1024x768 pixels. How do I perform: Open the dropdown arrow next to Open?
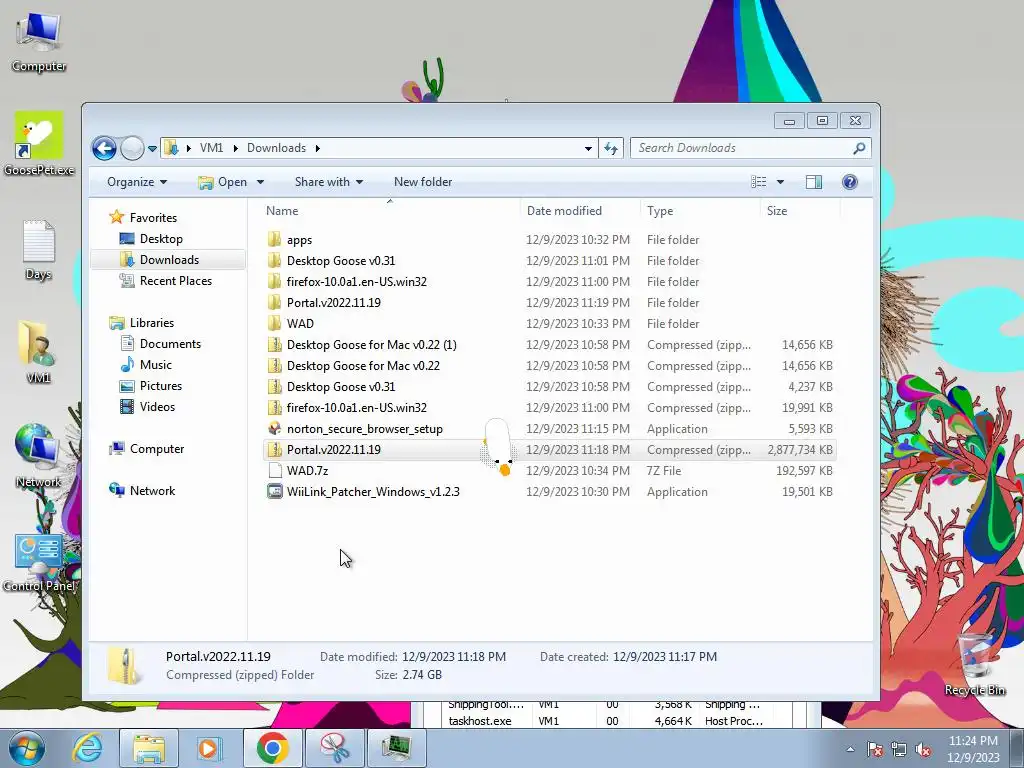[x=260, y=182]
